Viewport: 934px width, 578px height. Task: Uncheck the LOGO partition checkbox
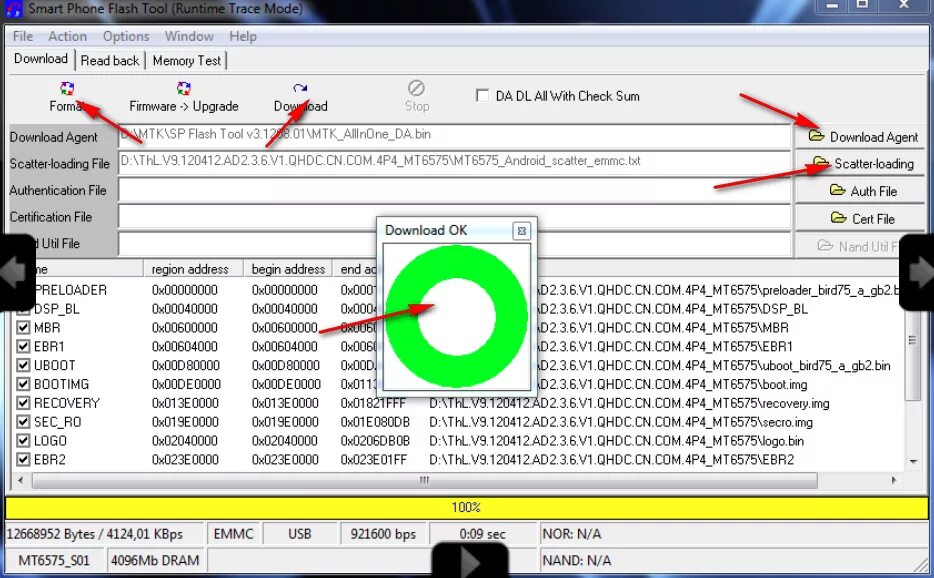click(23, 441)
